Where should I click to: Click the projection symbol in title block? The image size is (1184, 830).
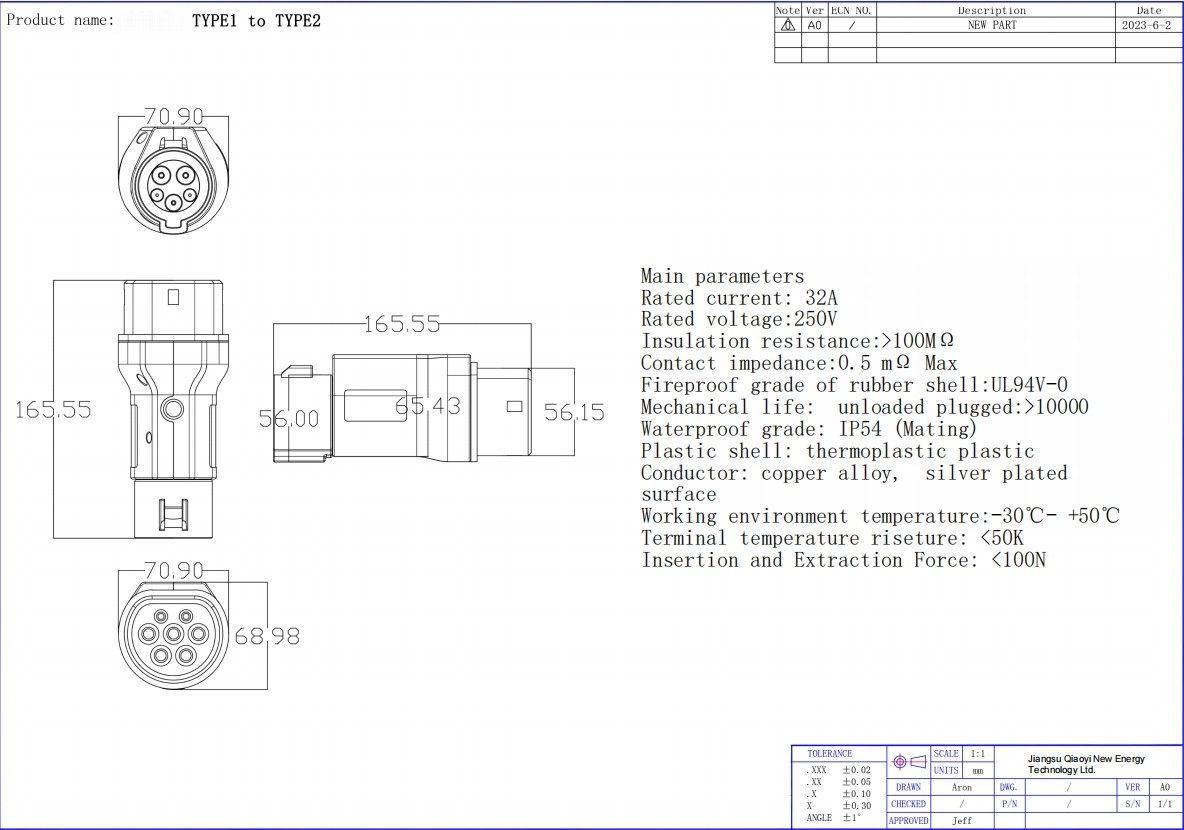[x=909, y=762]
